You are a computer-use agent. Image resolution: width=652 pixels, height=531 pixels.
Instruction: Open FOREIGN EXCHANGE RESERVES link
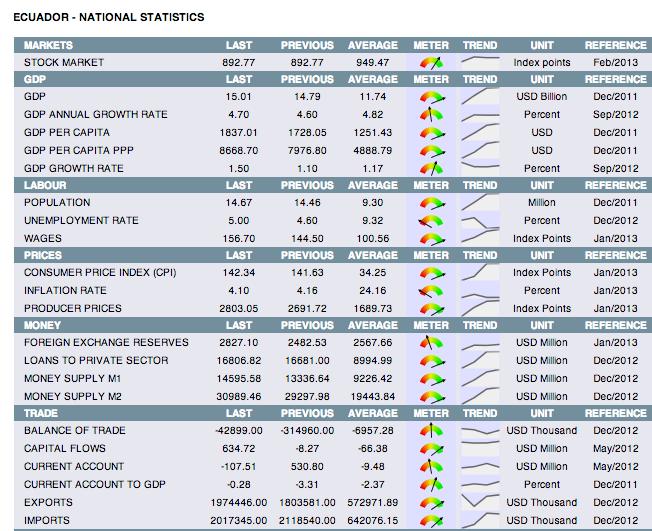[106, 343]
